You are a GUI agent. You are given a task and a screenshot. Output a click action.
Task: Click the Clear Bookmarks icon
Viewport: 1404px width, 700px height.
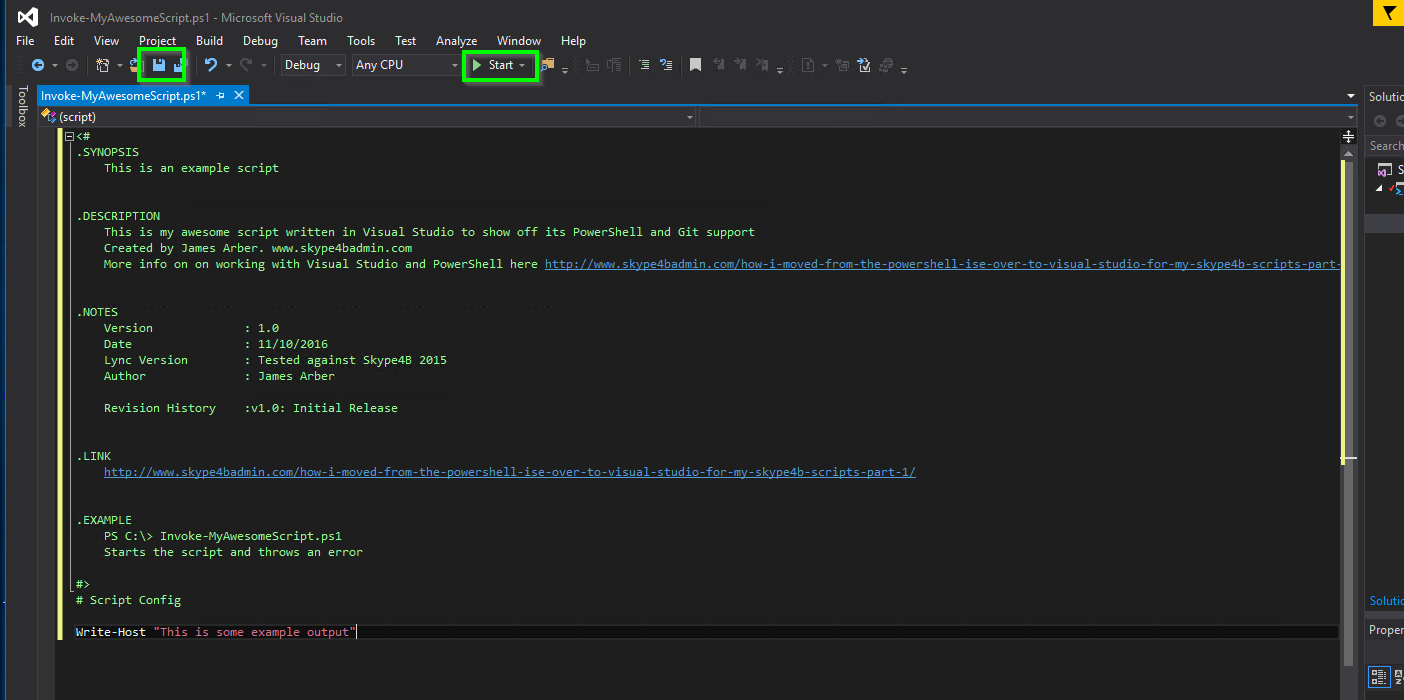pyautogui.click(x=764, y=65)
